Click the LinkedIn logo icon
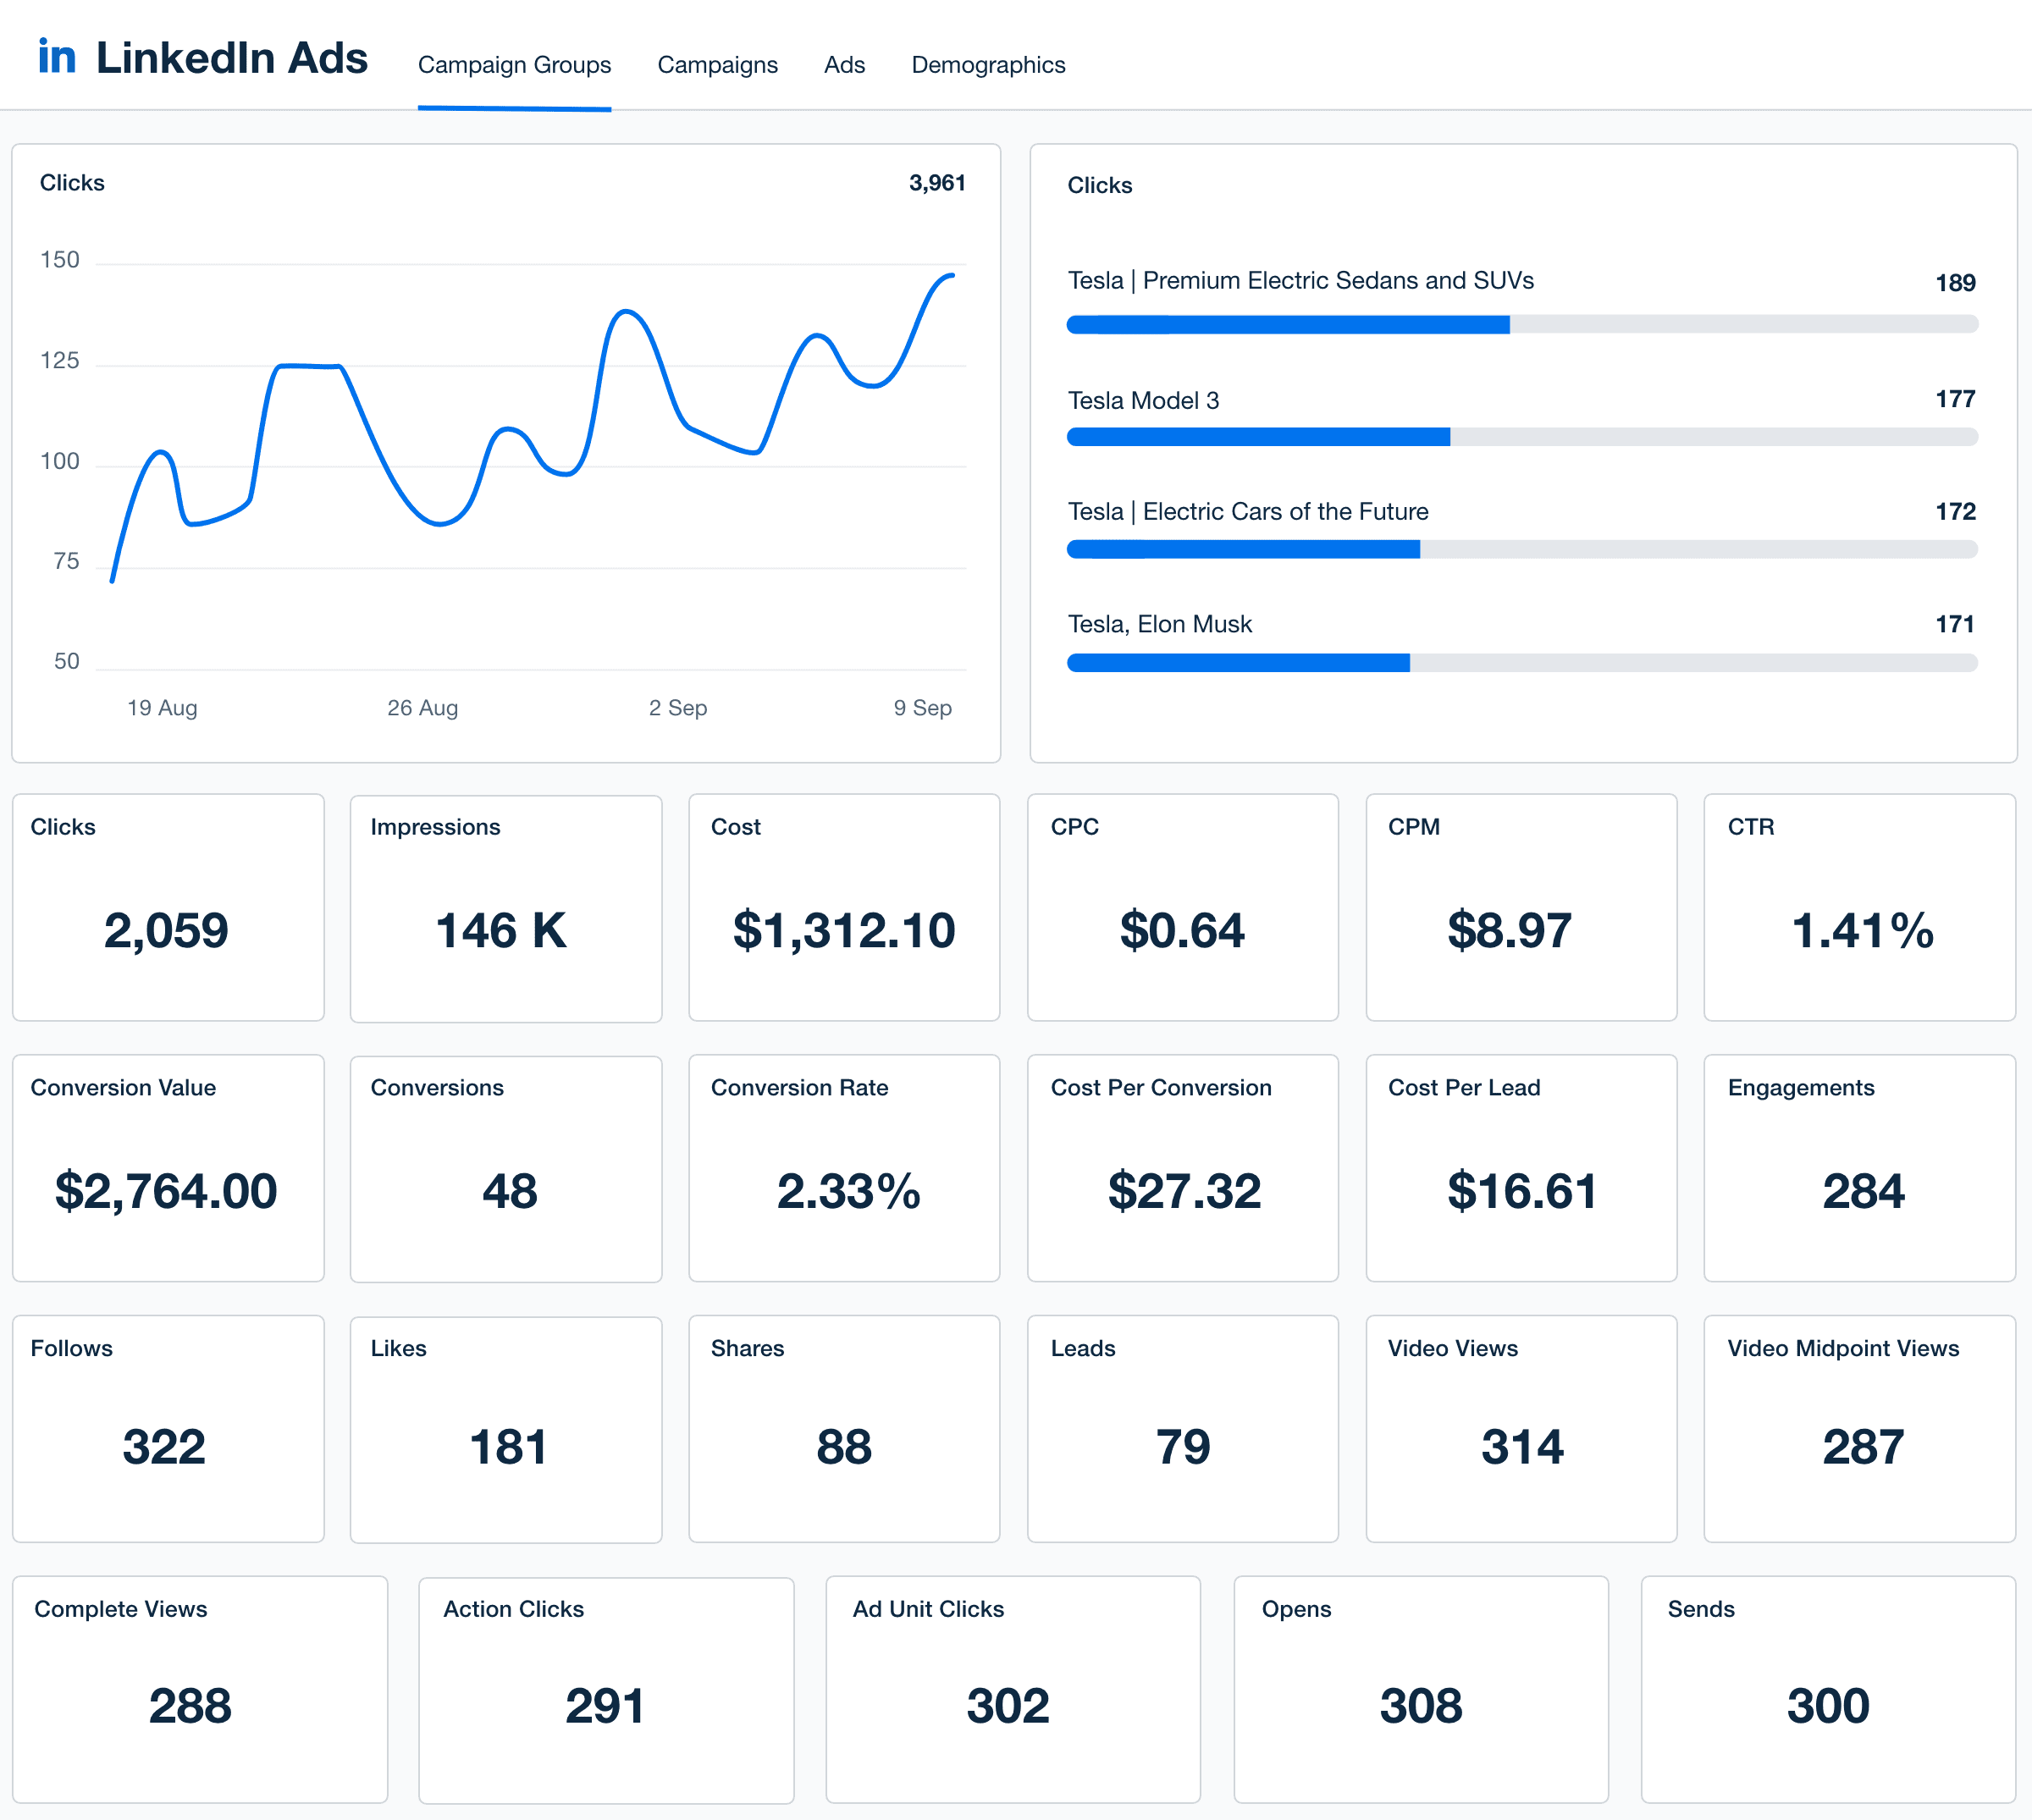Screen dimensions: 2032x1820 (x=58, y=57)
